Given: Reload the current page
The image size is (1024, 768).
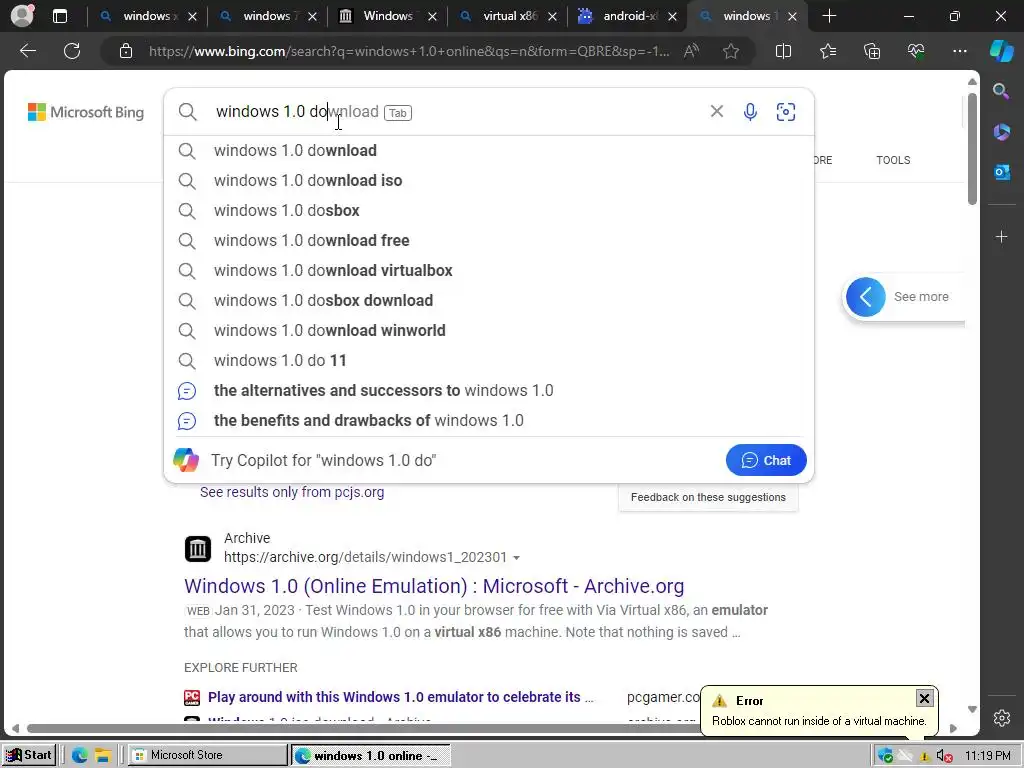Looking at the screenshot, I should pos(72,51).
